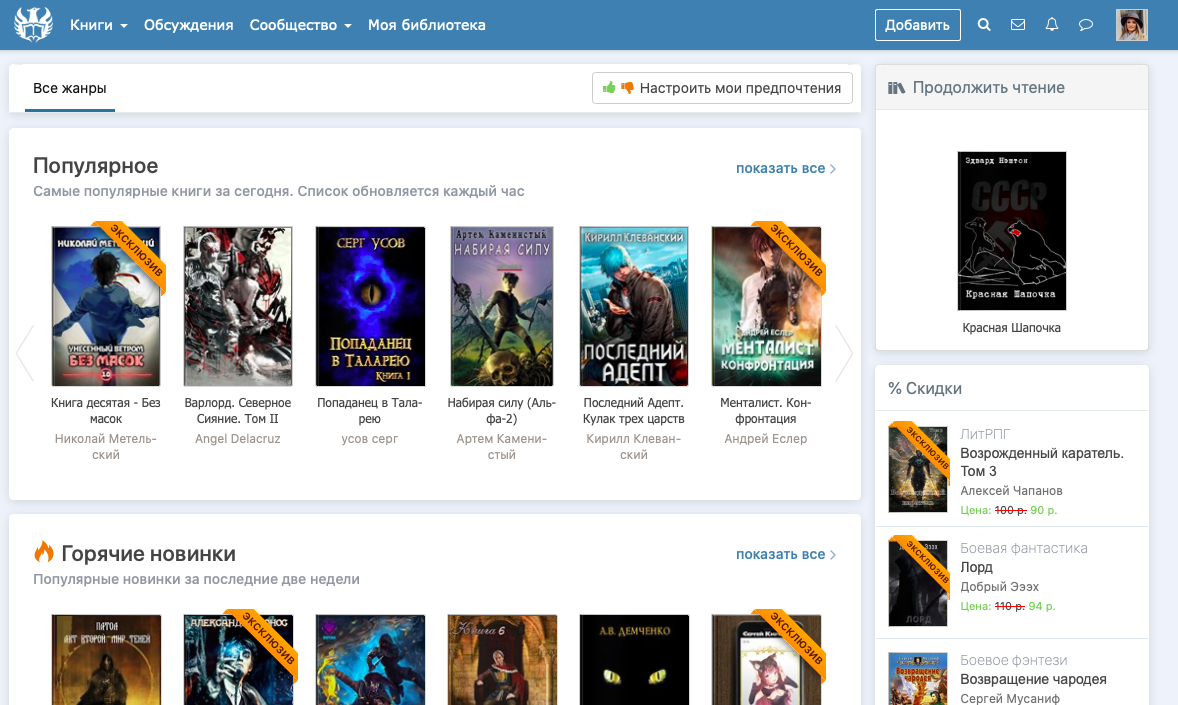Viewport: 1178px width, 705px height.
Task: Go to Моя библиотека
Action: coord(427,25)
